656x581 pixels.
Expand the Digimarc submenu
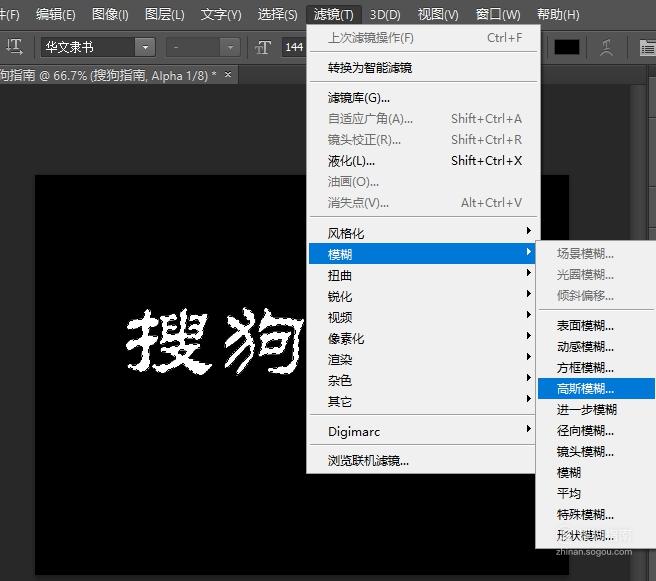click(422, 431)
